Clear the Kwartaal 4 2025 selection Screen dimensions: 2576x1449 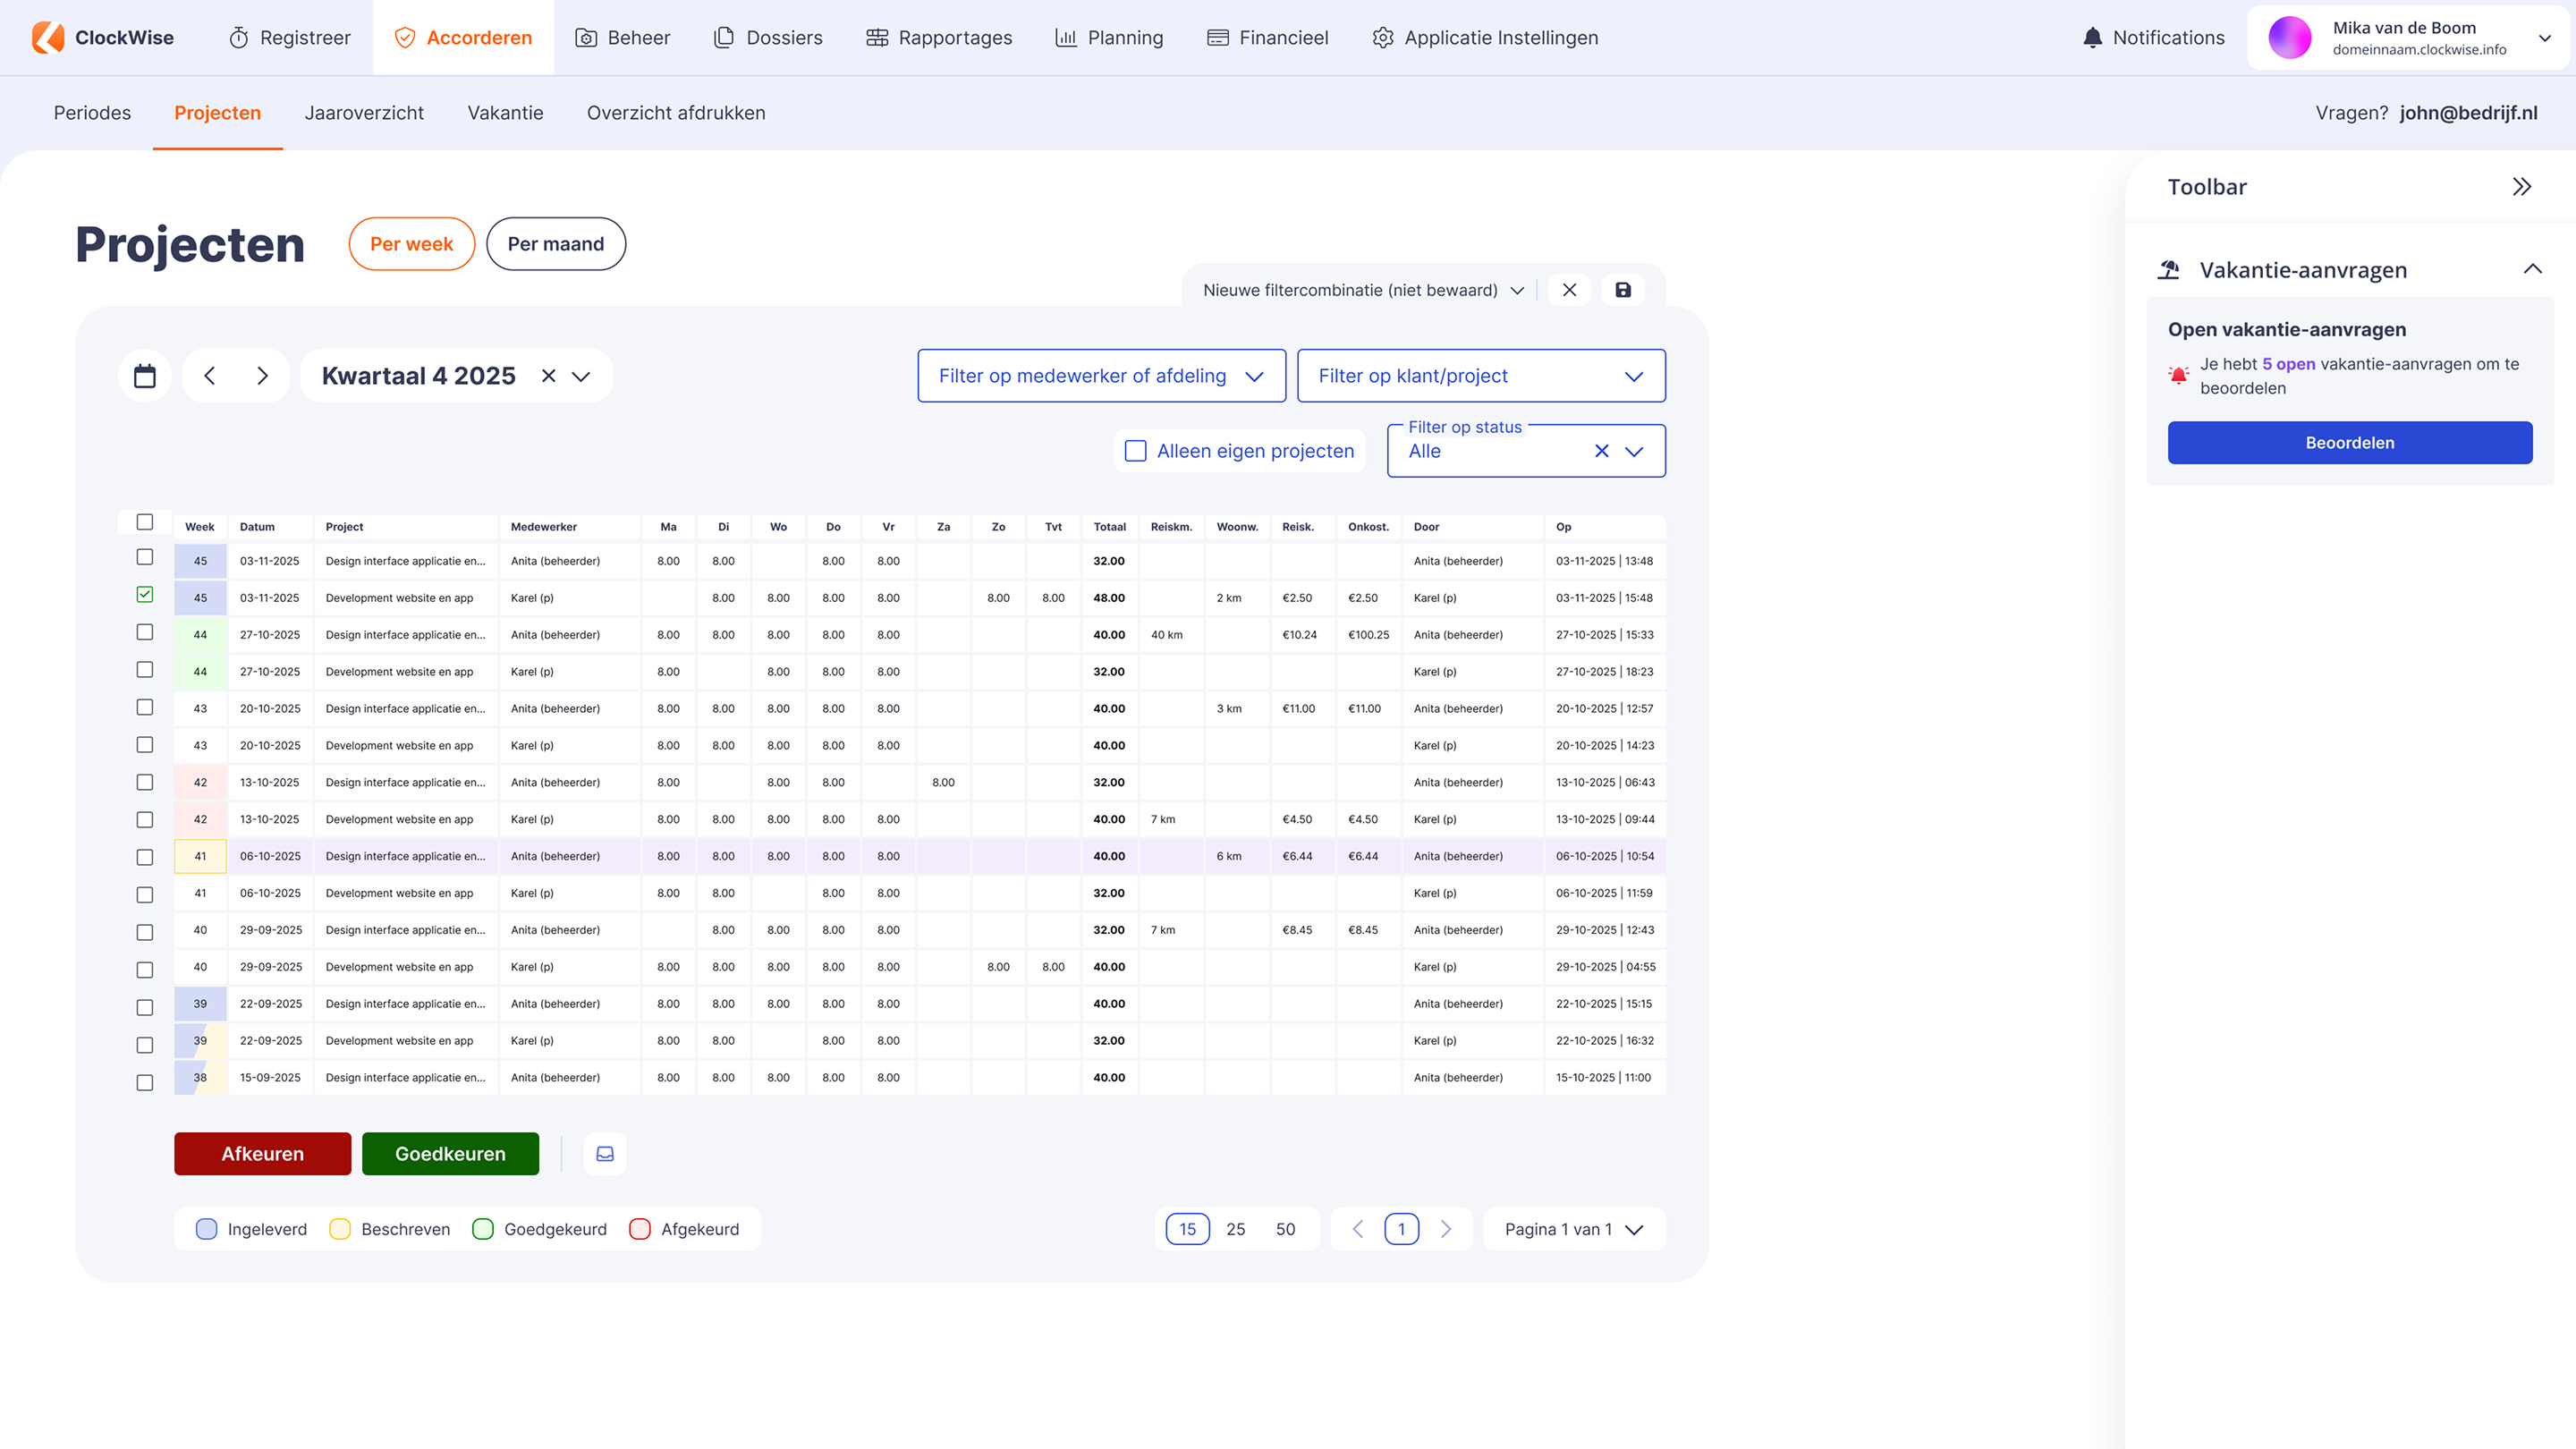(x=548, y=376)
